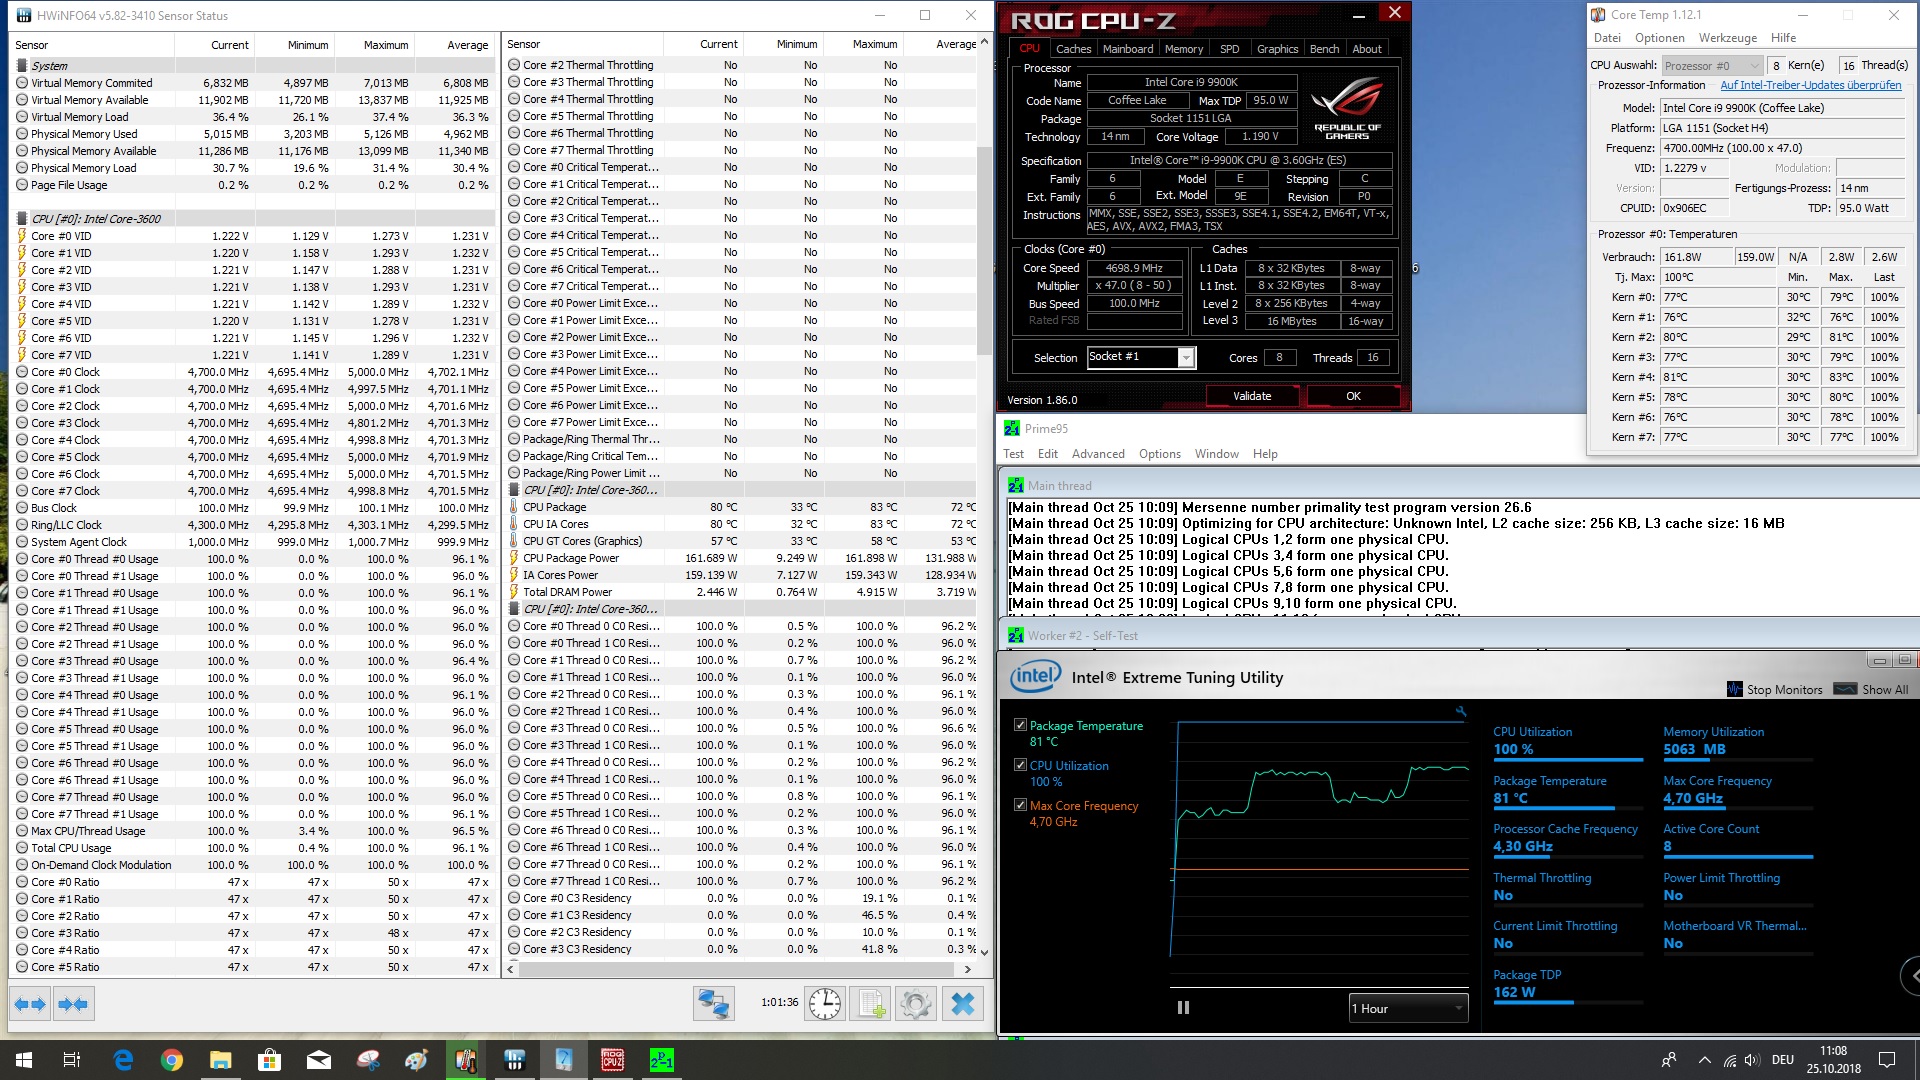This screenshot has width=1920, height=1080.
Task: Collapse HWiNFO sensor columns with blue inward arrows
Action: click(x=73, y=1004)
